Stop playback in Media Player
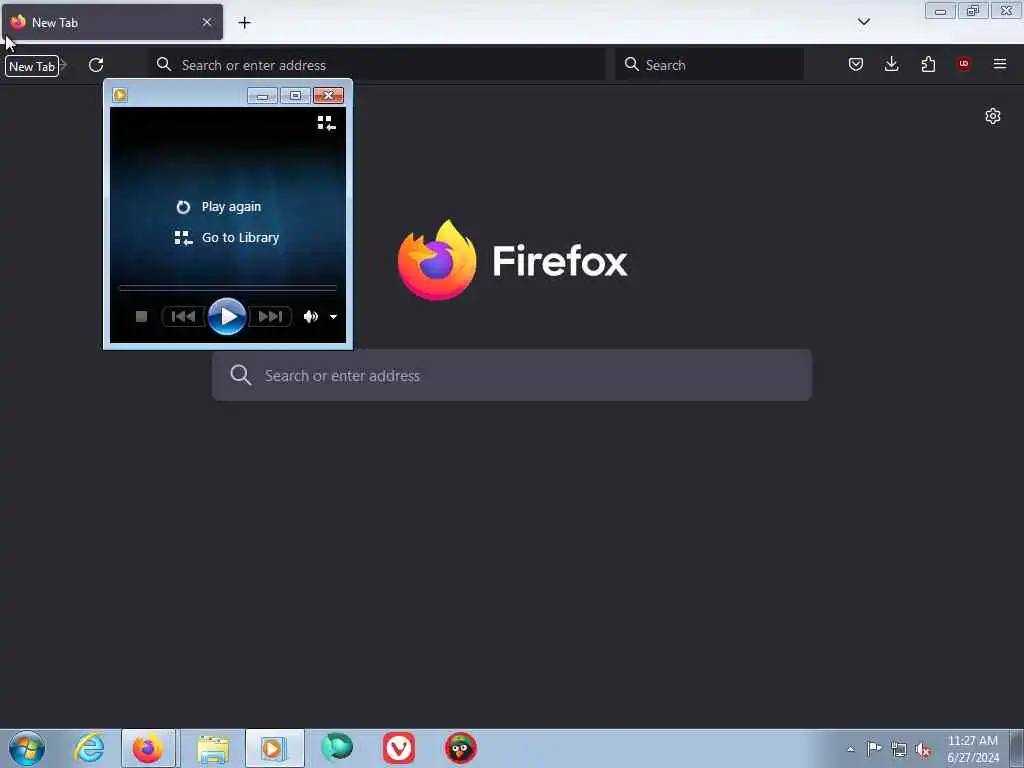The image size is (1024, 768). [141, 317]
